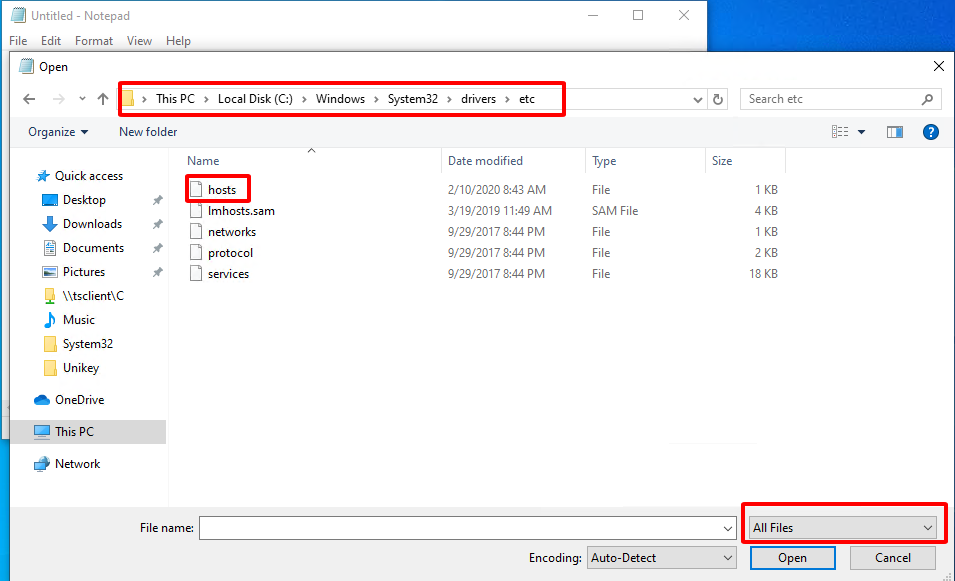Viewport: 955px width, 581px height.
Task: Open the All Files type dropdown
Action: pos(843,528)
